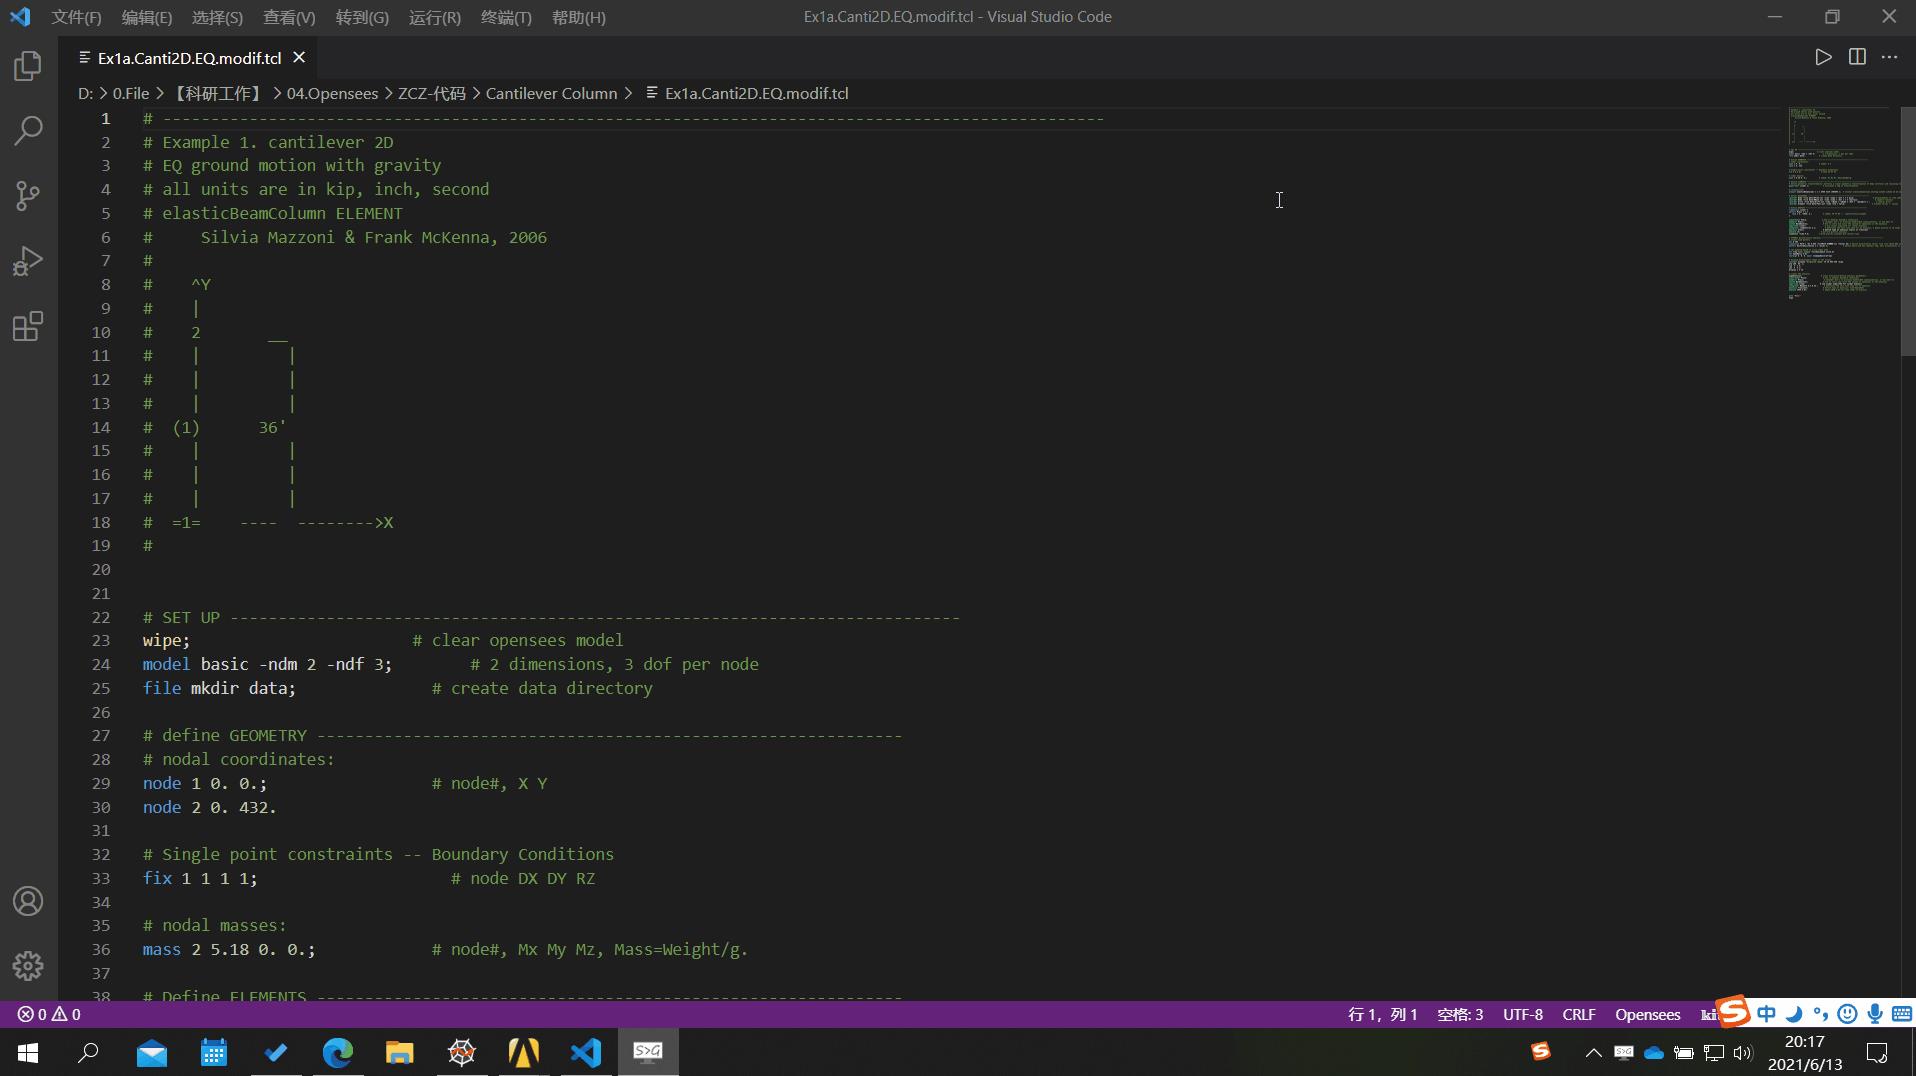Expand the D: breadcrumb
Viewport: 1916px width, 1076px height.
[x=85, y=93]
